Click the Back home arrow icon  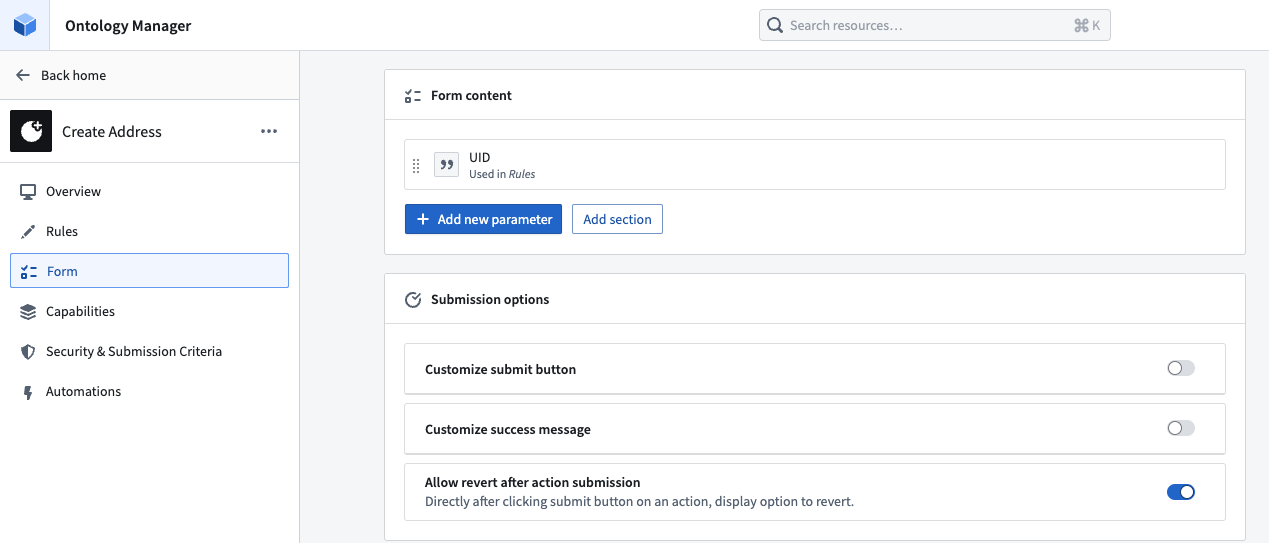[x=23, y=75]
